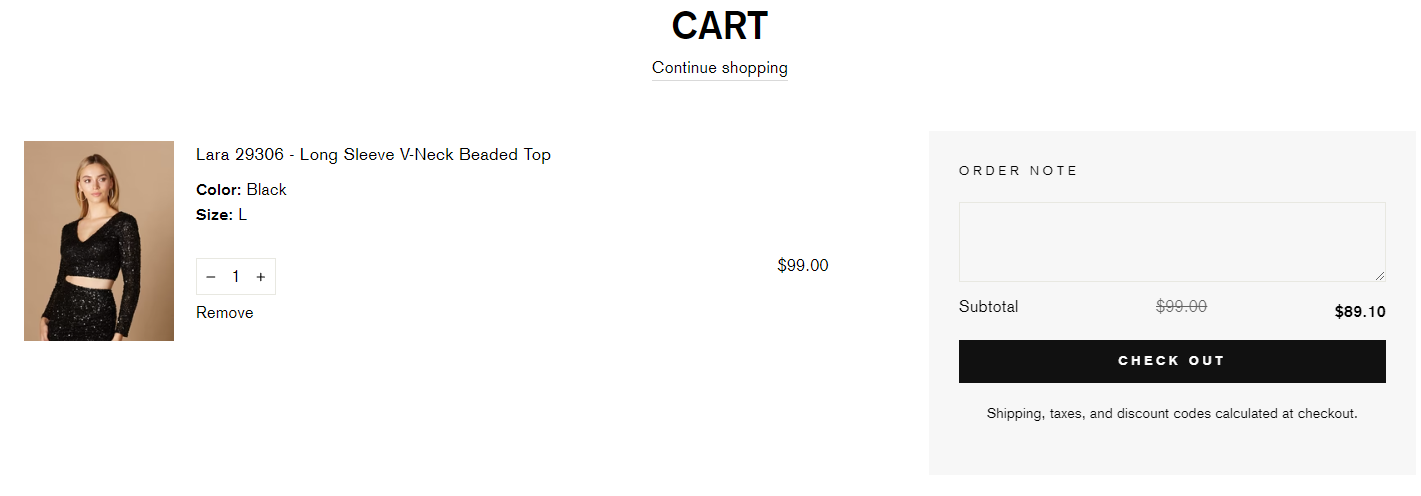Click the bold Color label

pos(219,190)
